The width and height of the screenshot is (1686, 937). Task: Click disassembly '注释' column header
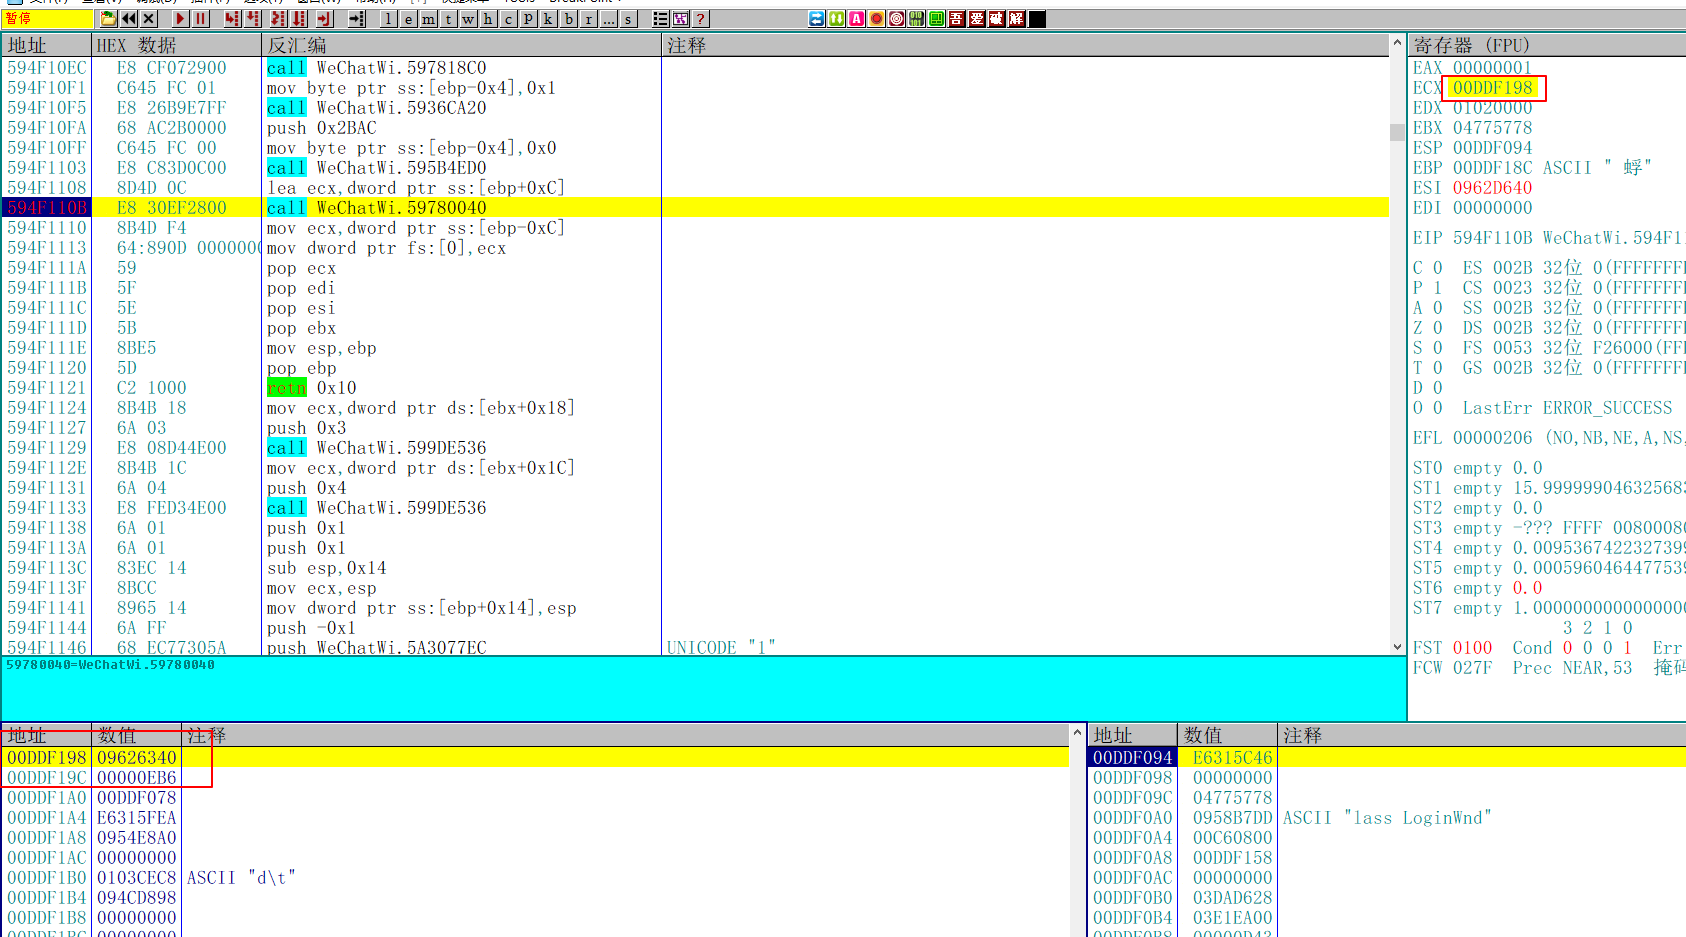pyautogui.click(x=1025, y=45)
